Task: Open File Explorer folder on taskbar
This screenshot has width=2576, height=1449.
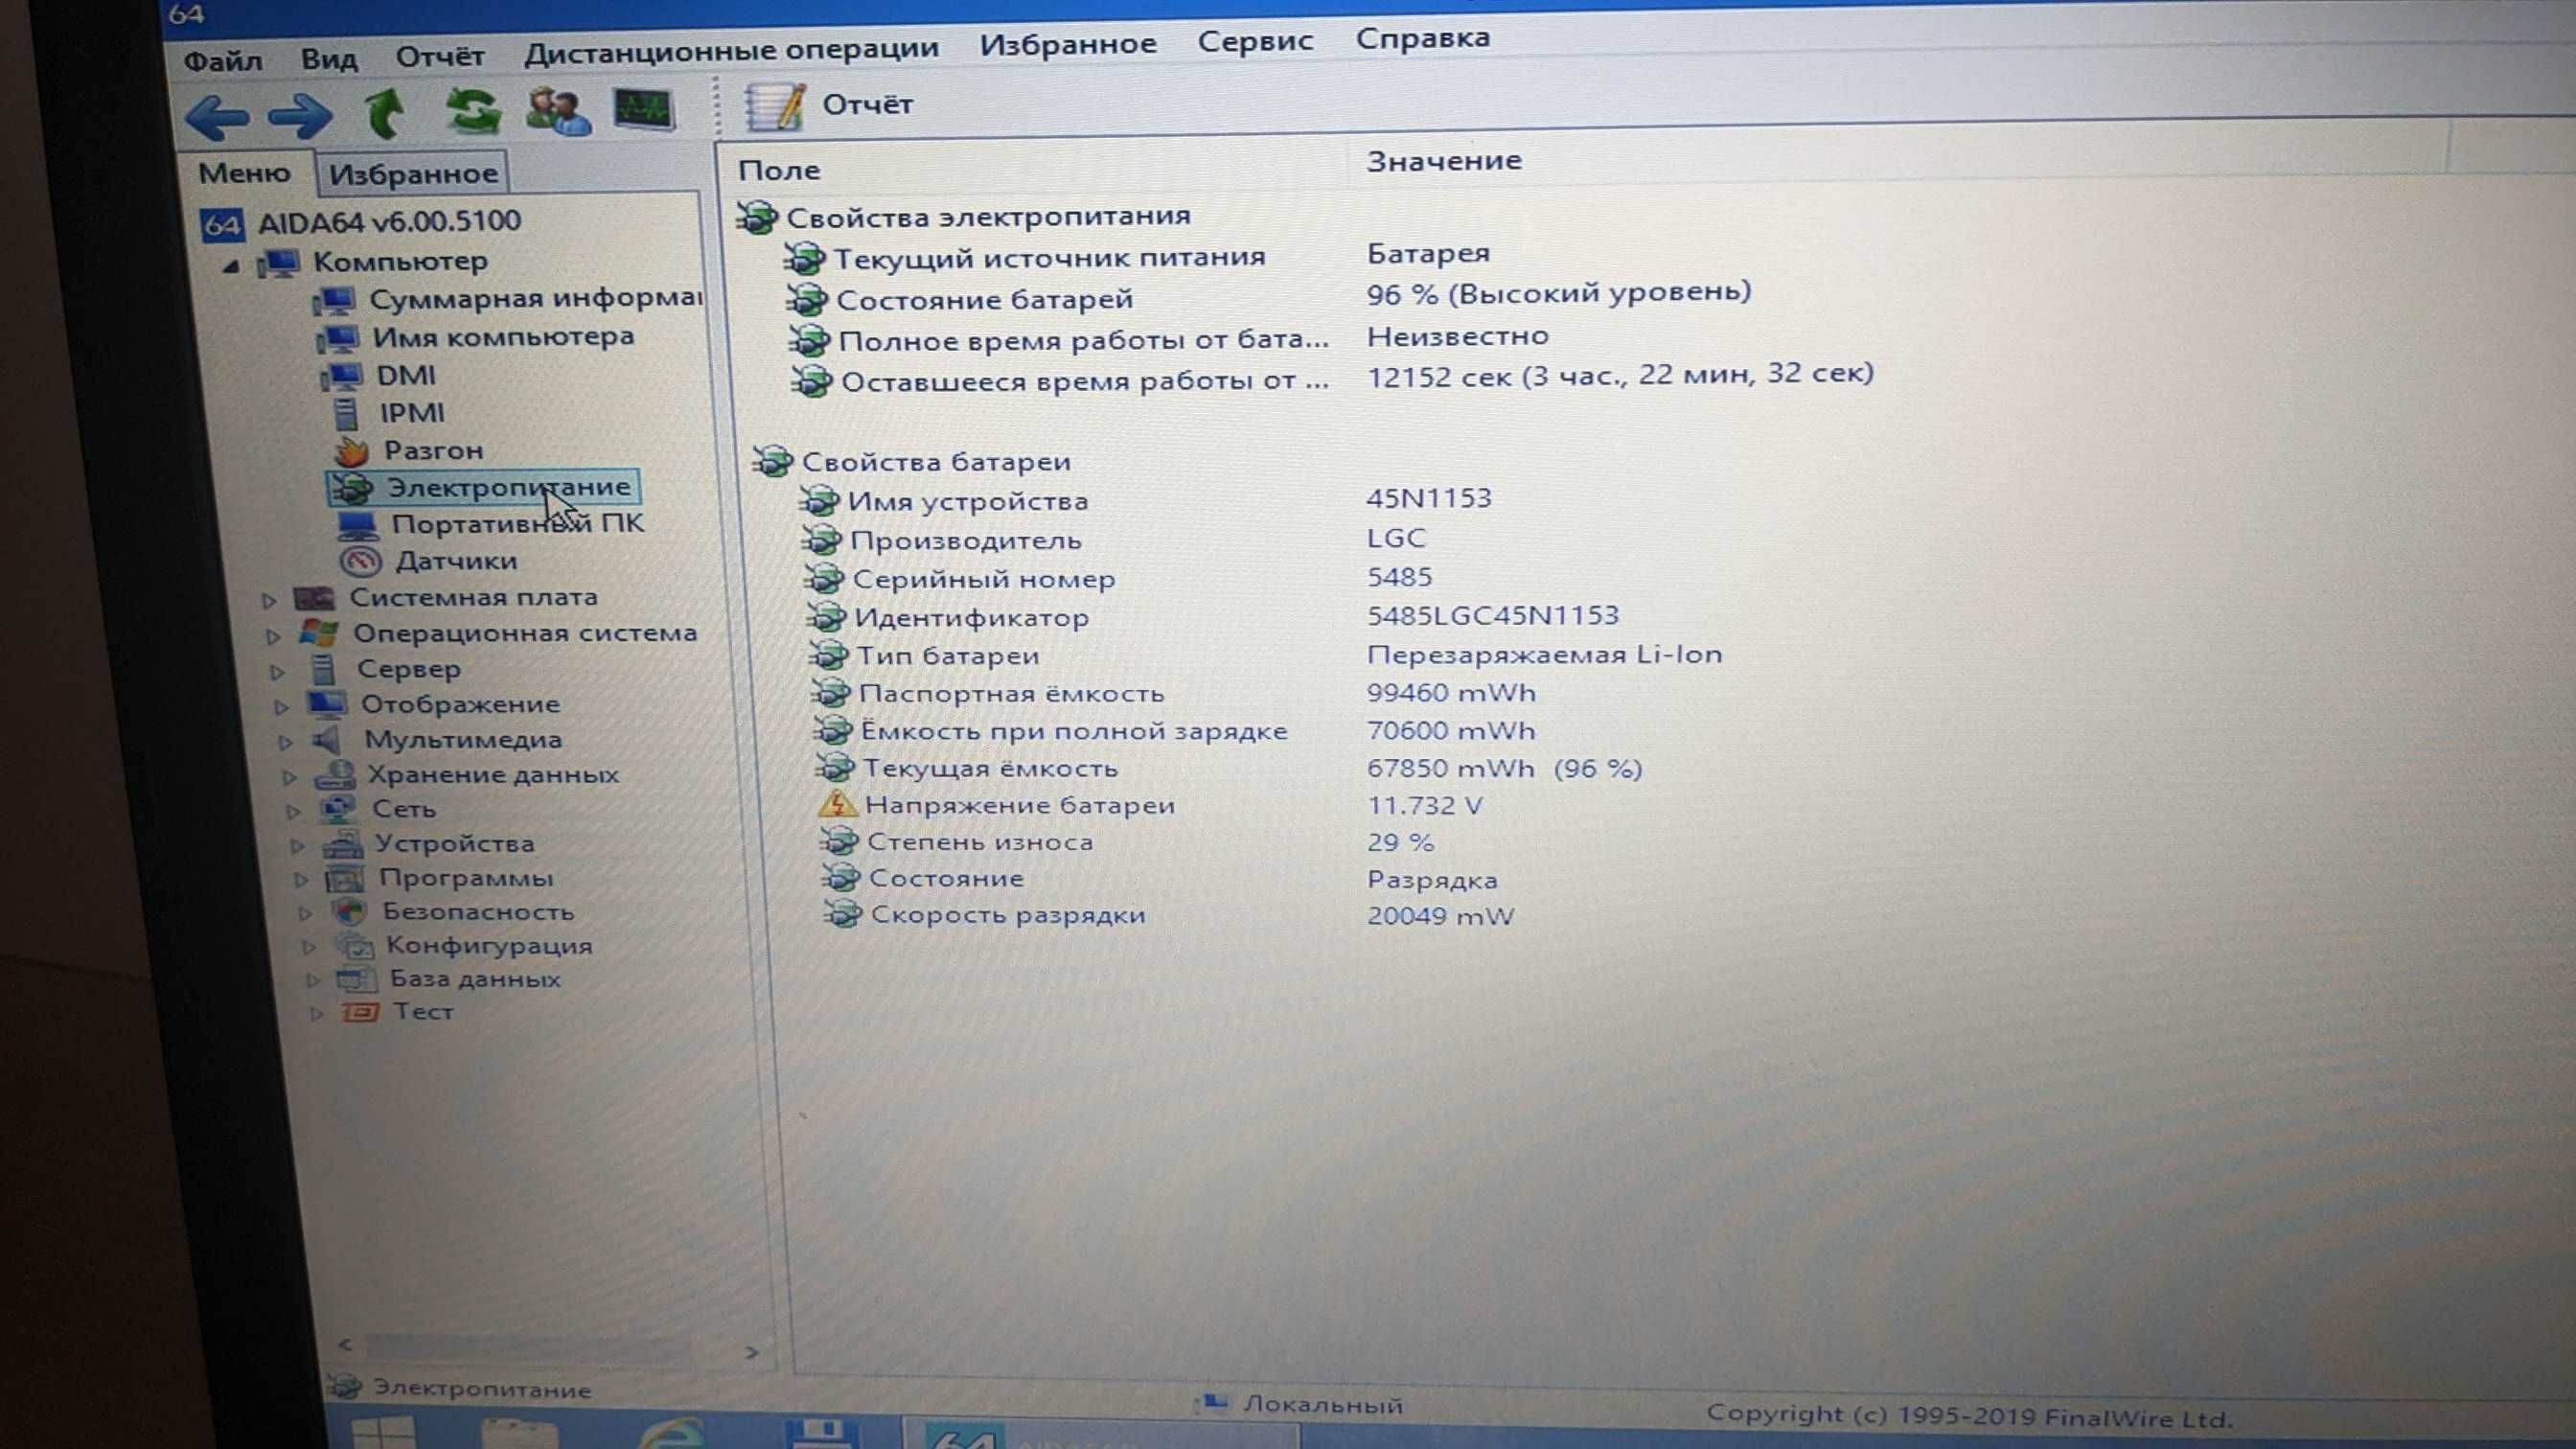Action: 520,1434
